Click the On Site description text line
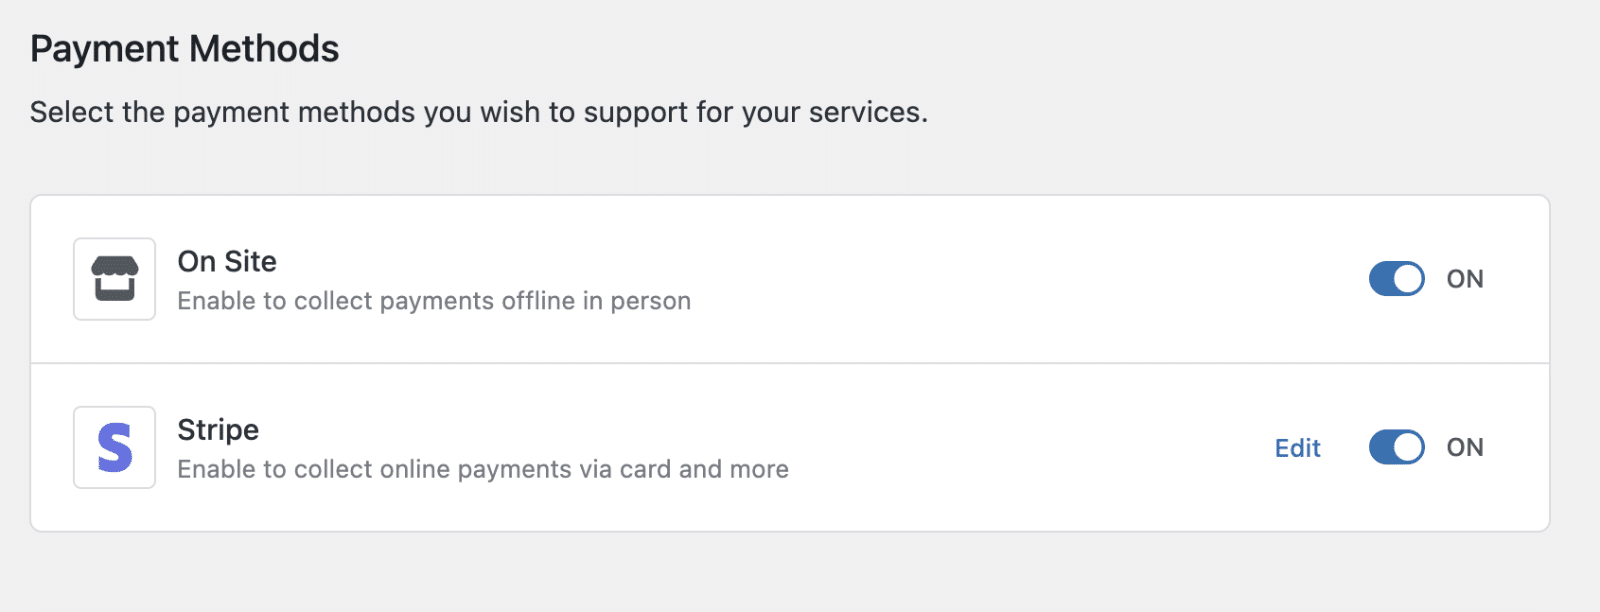 434,301
